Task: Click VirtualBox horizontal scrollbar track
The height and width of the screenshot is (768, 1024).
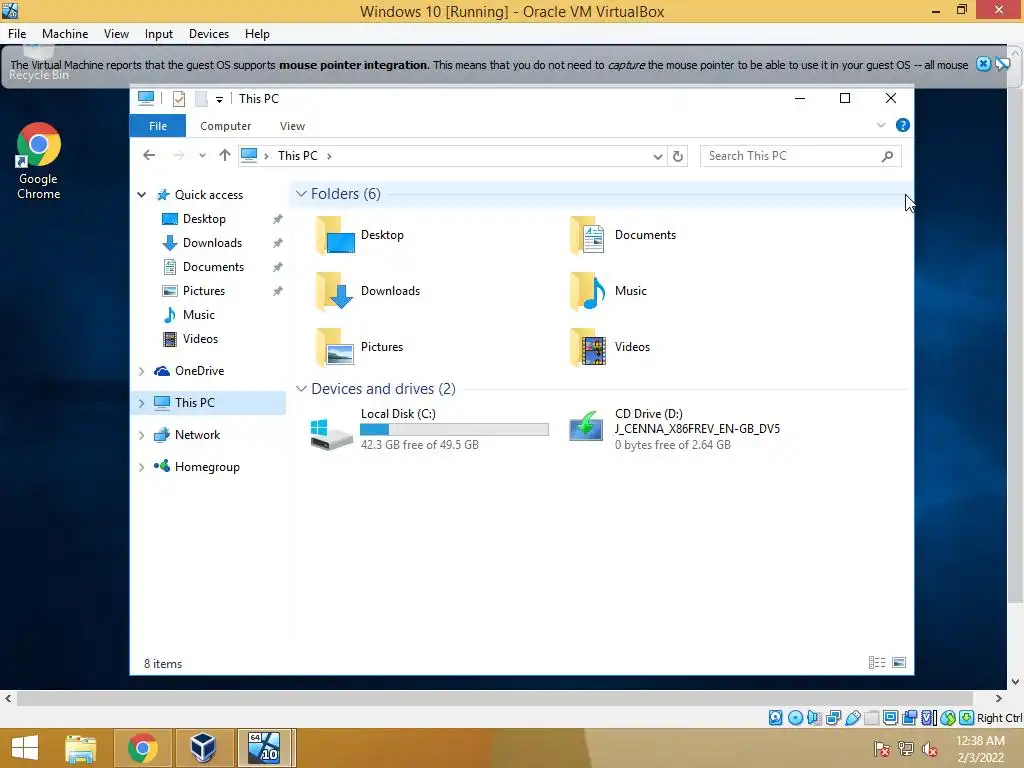Action: point(495,699)
